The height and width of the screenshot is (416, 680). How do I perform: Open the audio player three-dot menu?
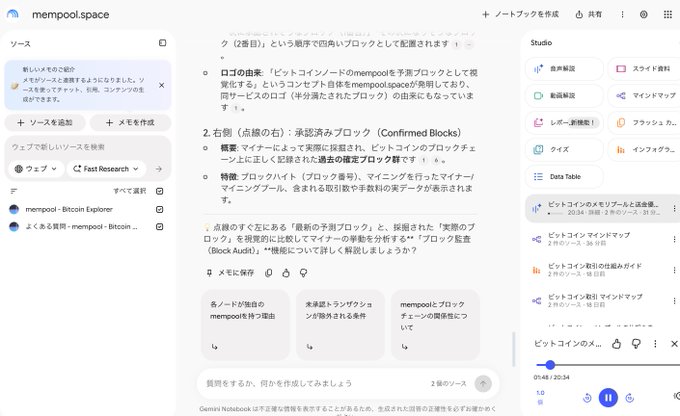(x=655, y=344)
